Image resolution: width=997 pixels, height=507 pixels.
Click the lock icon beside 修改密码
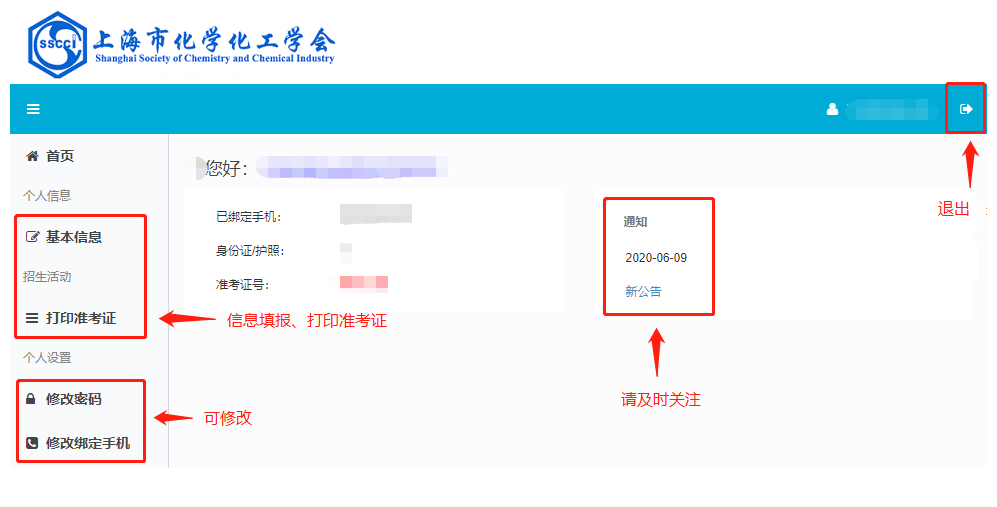click(31, 399)
